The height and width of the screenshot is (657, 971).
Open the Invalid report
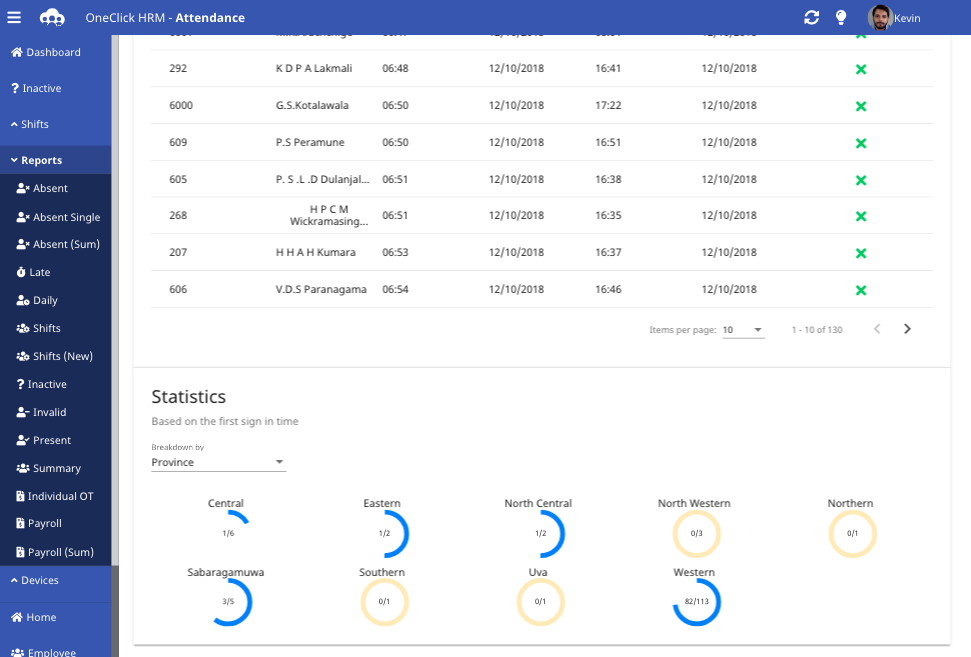(x=47, y=412)
